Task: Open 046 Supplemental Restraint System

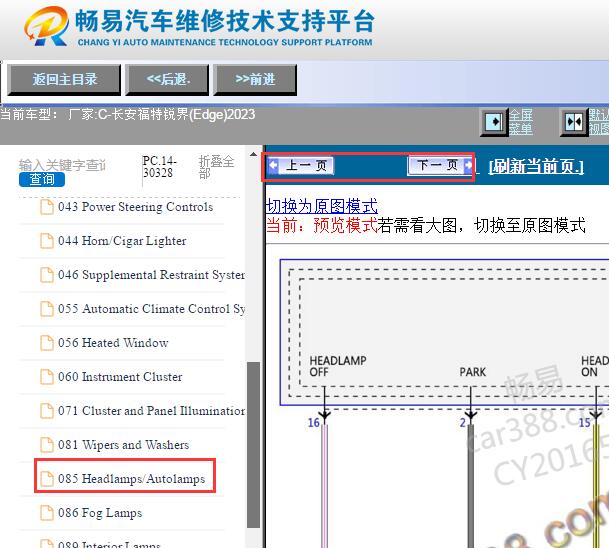Action: pyautogui.click(x=151, y=275)
